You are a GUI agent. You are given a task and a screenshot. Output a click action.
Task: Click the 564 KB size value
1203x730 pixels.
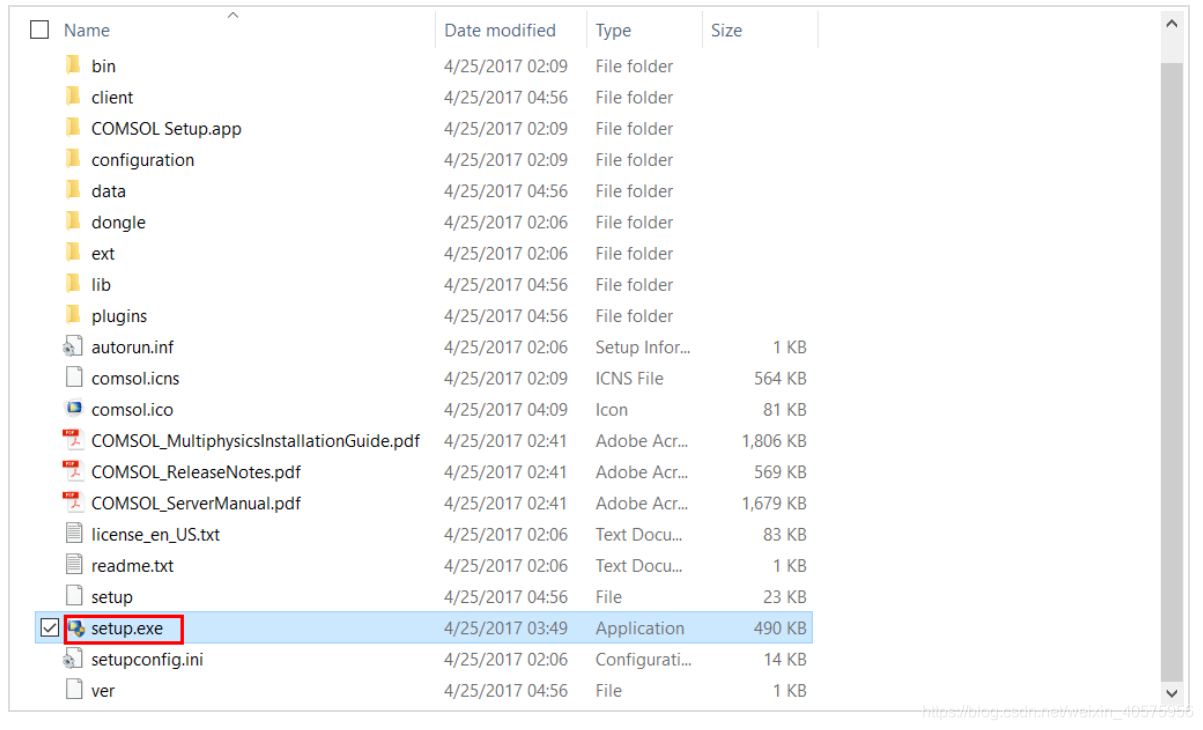coord(780,378)
